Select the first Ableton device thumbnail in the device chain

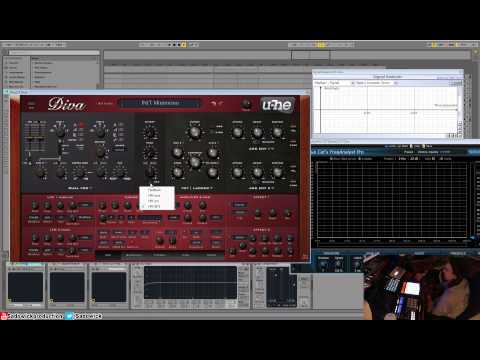point(26,287)
